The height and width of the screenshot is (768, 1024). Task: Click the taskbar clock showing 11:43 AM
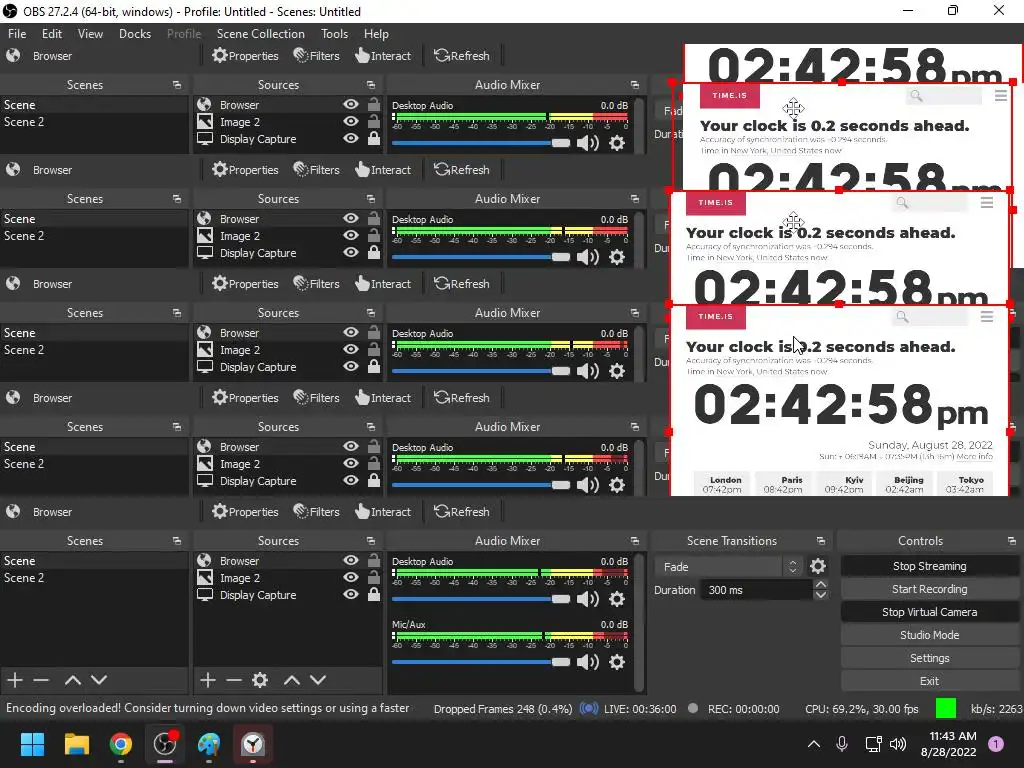(948, 744)
